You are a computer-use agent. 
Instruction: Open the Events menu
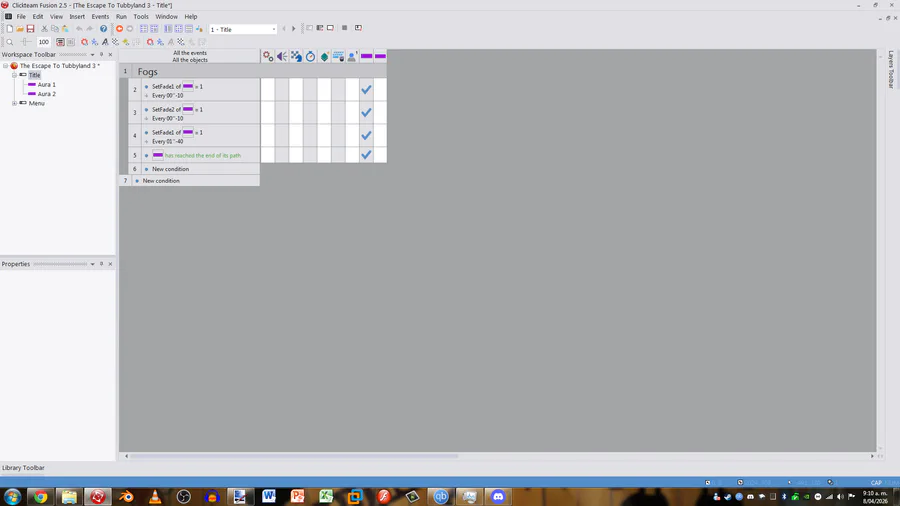(x=100, y=17)
